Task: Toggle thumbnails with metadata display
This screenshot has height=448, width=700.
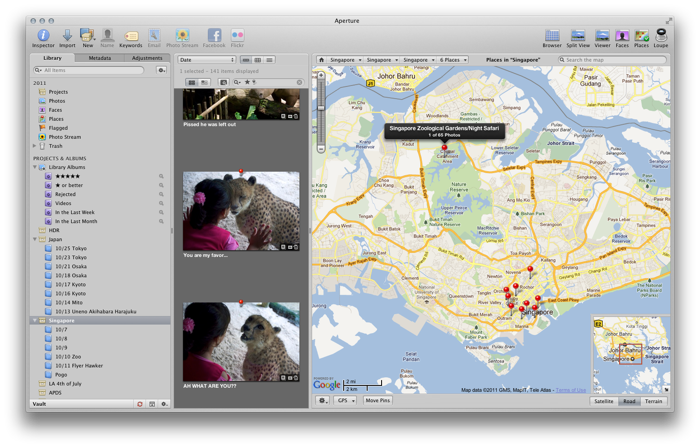Action: click(204, 82)
